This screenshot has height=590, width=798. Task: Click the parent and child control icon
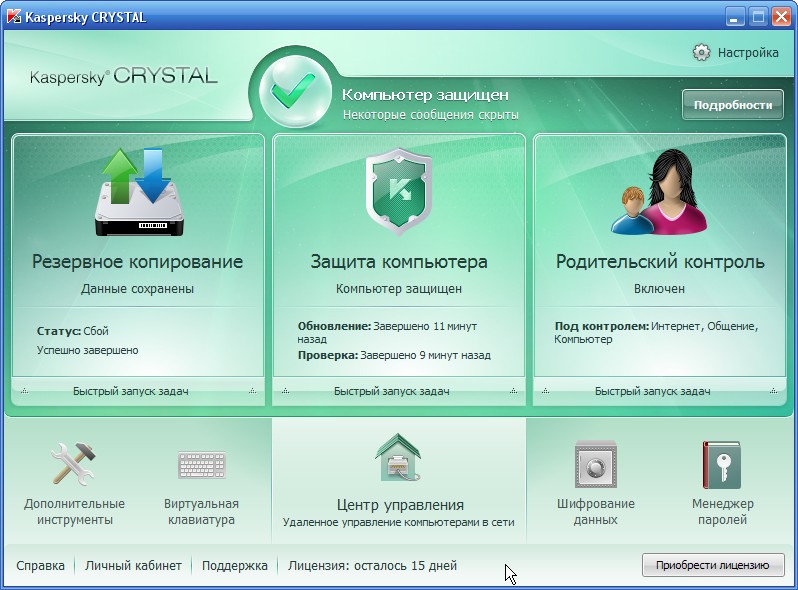coord(659,191)
